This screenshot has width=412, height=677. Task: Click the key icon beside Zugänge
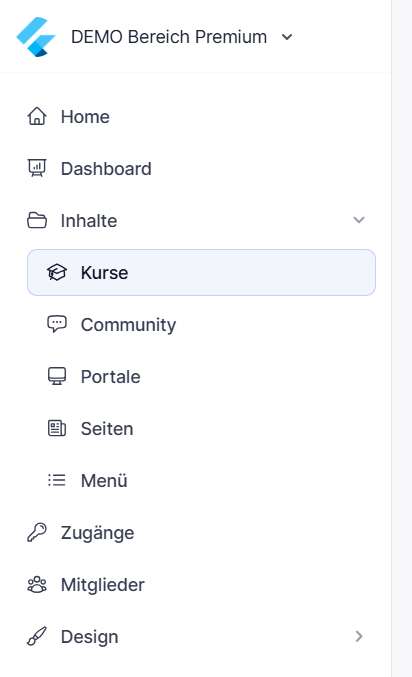point(37,532)
